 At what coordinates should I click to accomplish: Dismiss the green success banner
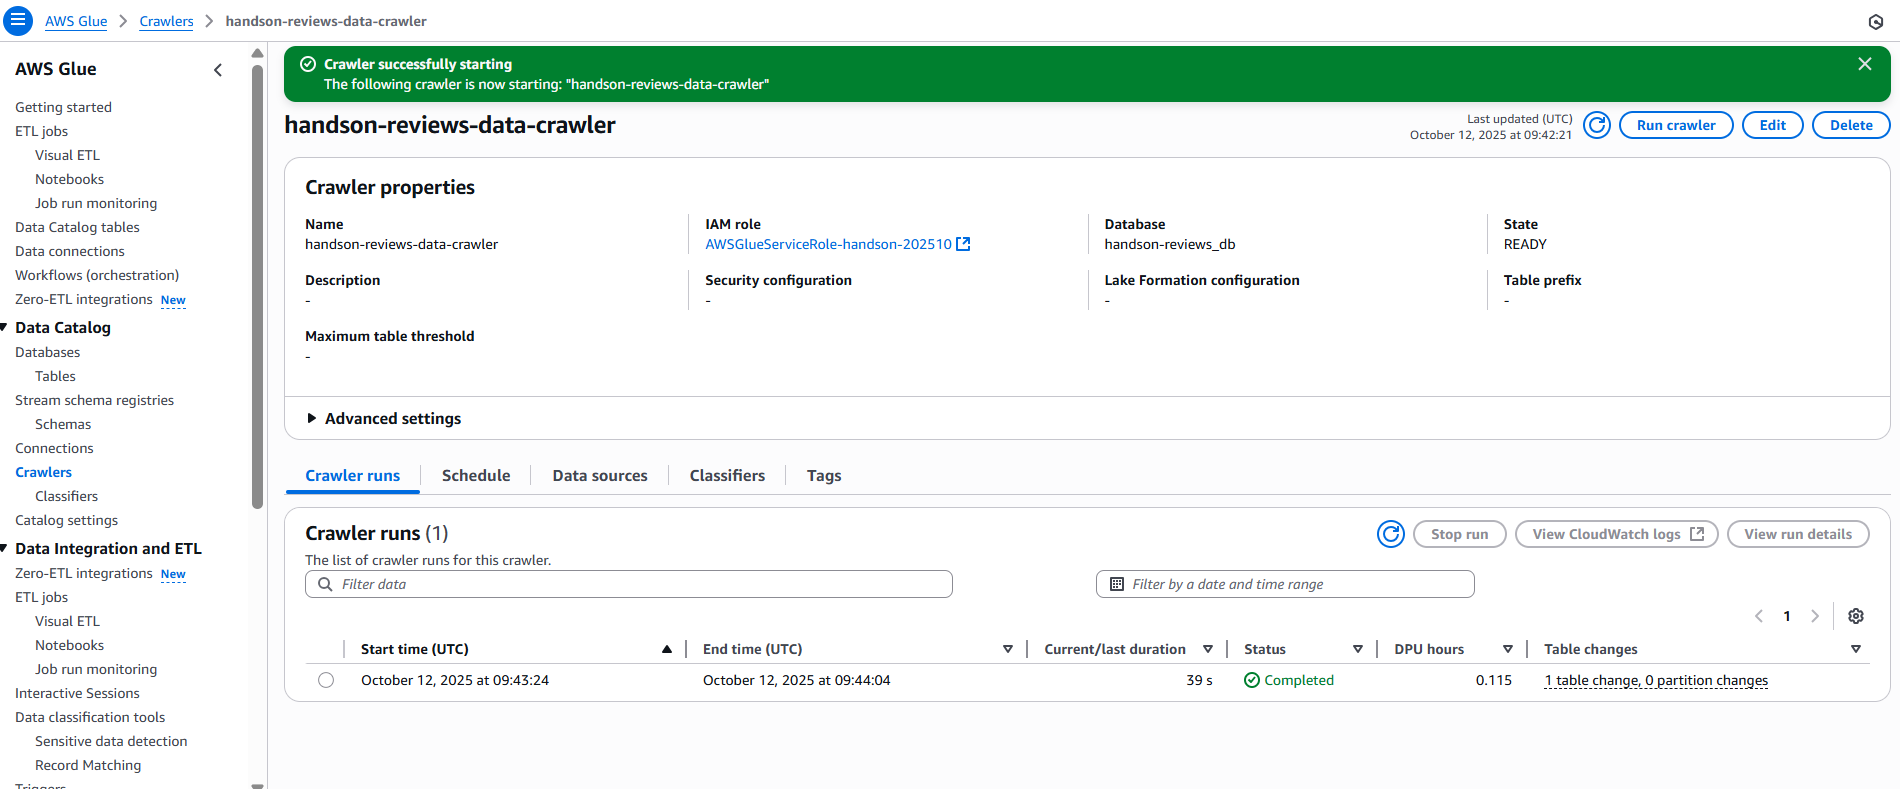point(1864,64)
